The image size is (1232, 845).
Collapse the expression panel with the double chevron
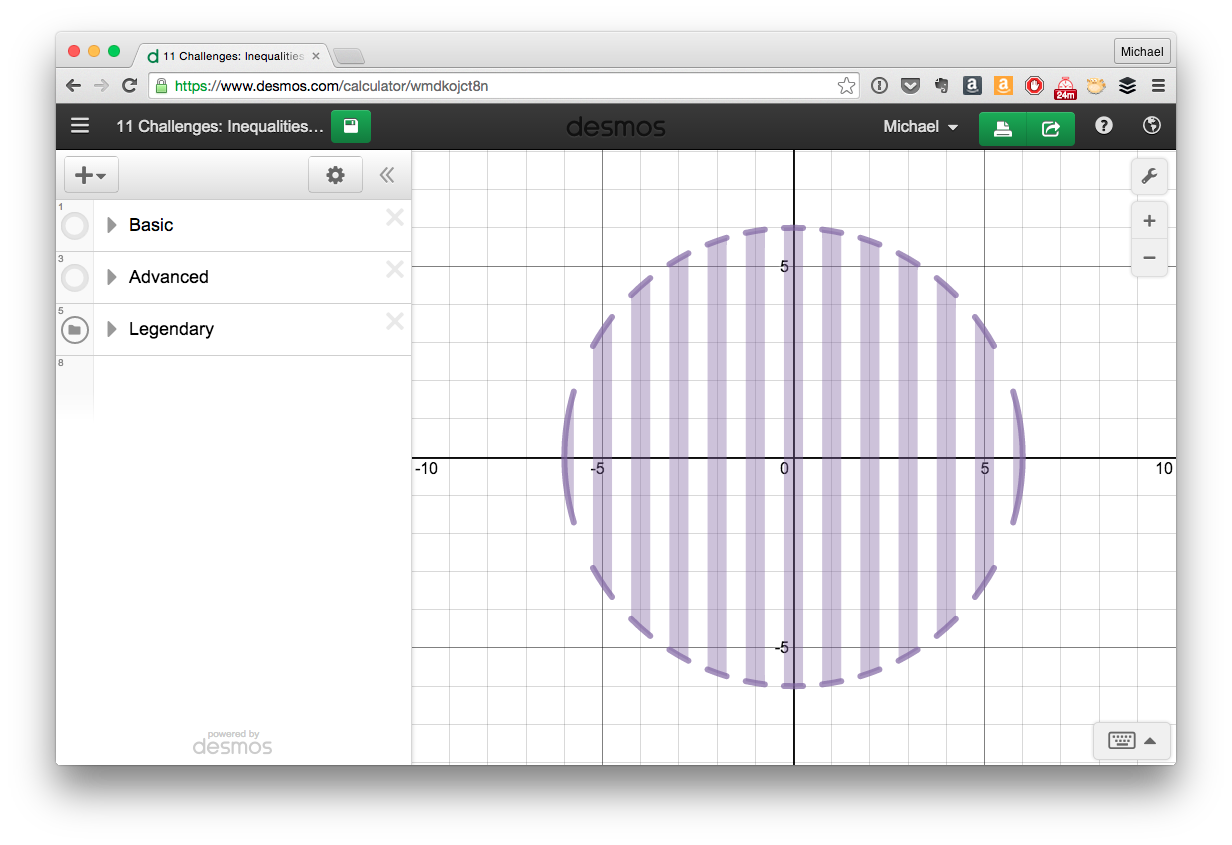click(387, 175)
